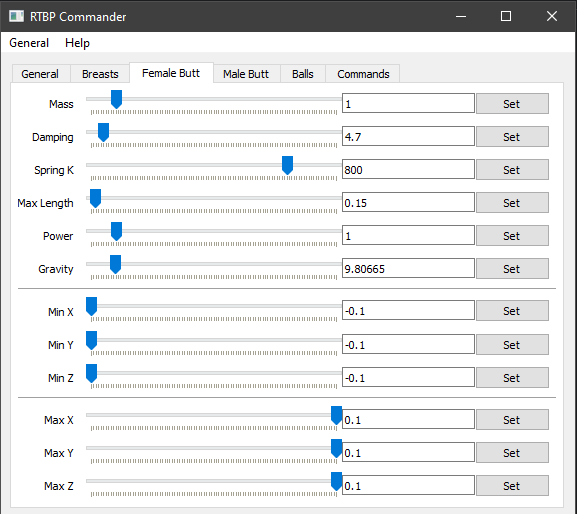Maximize the RTBP Commander window

(506, 16)
